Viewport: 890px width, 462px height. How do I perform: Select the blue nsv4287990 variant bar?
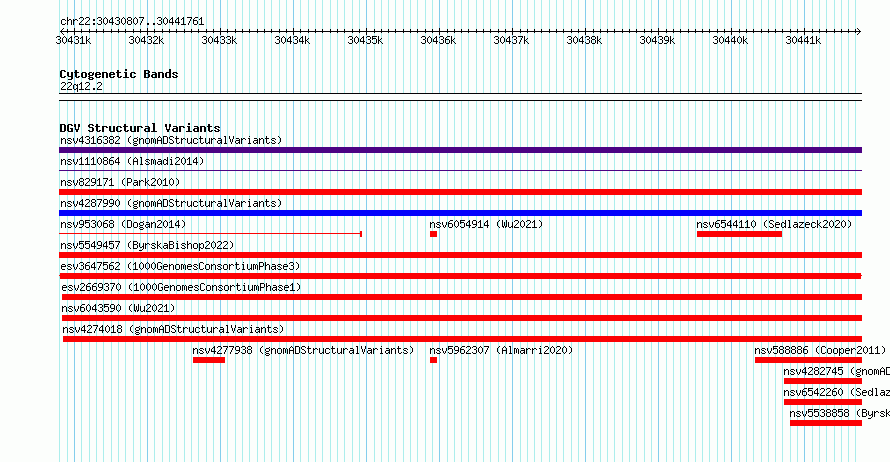click(x=460, y=213)
